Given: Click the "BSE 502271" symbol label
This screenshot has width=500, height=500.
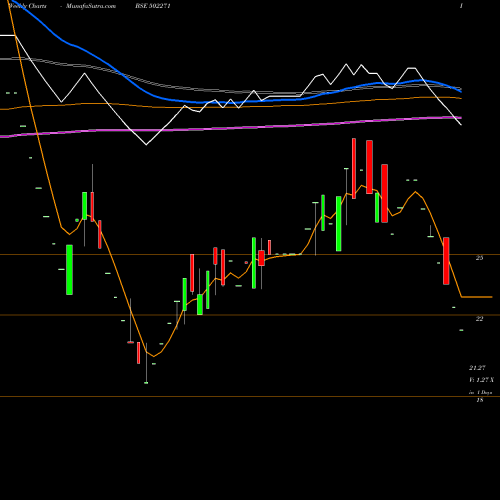Looking at the screenshot, I should pyautogui.click(x=153, y=6).
